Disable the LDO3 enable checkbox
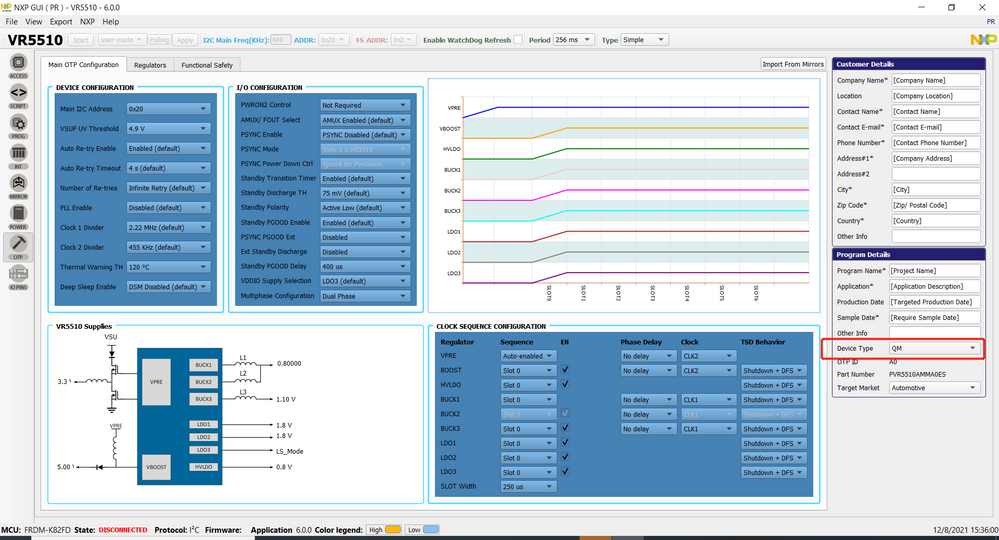The image size is (999, 540). click(x=566, y=472)
